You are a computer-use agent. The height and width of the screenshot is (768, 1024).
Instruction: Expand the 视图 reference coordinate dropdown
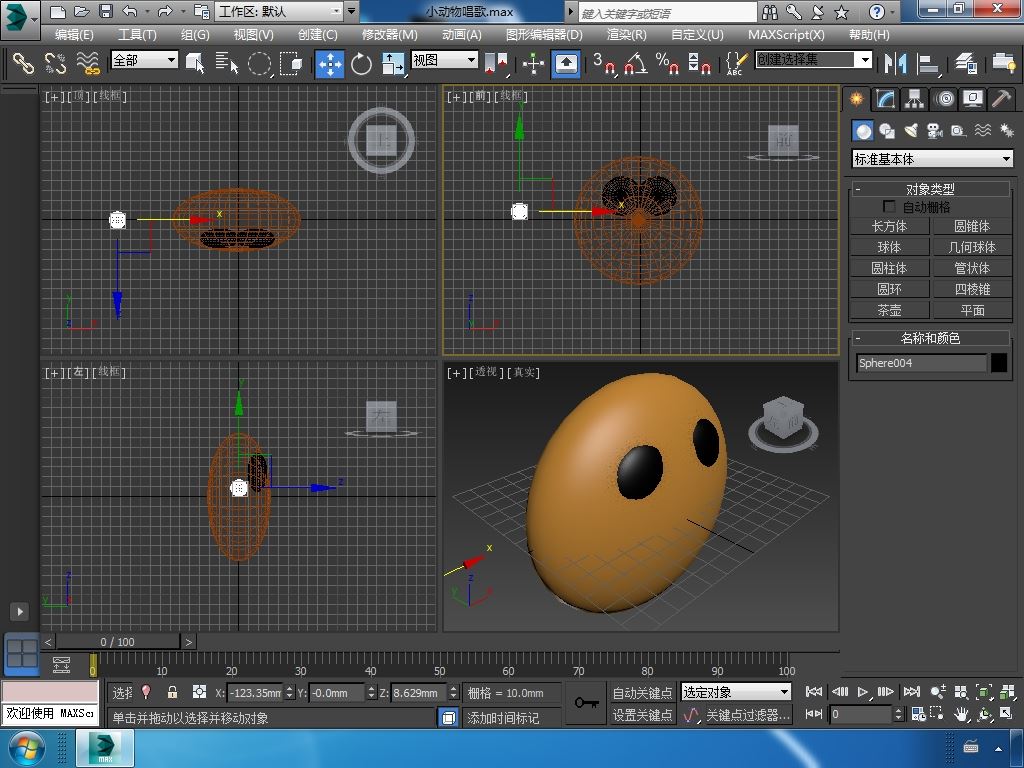[445, 60]
